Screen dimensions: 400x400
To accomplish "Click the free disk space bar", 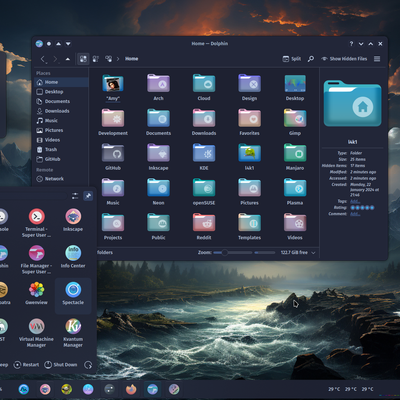I will pyautogui.click(x=265, y=253).
